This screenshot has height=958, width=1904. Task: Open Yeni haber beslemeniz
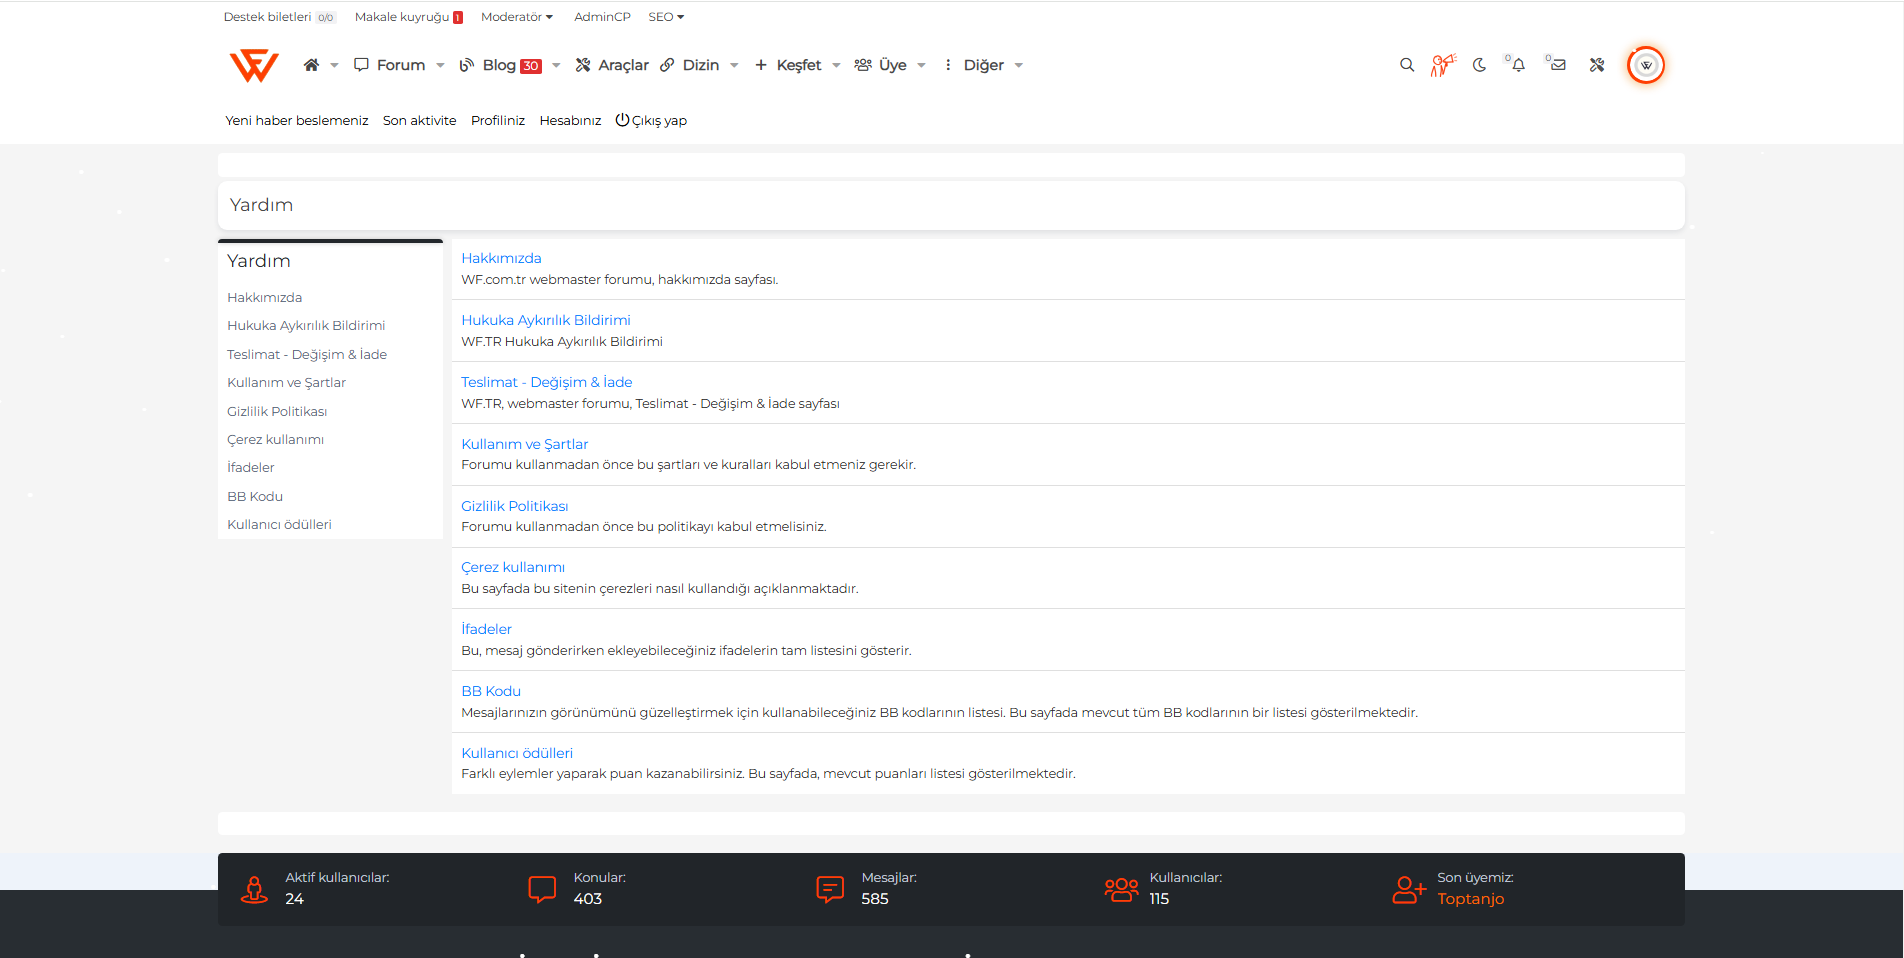[297, 120]
